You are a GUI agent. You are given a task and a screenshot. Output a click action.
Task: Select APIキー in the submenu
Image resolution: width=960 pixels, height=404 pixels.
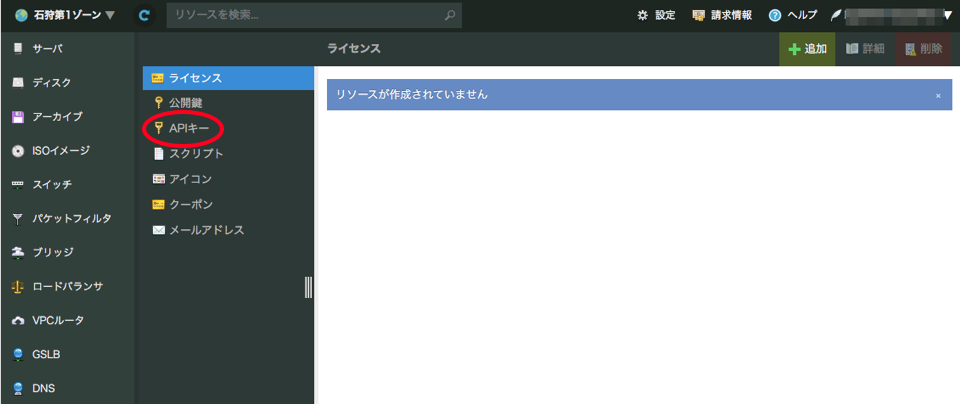coord(189,128)
